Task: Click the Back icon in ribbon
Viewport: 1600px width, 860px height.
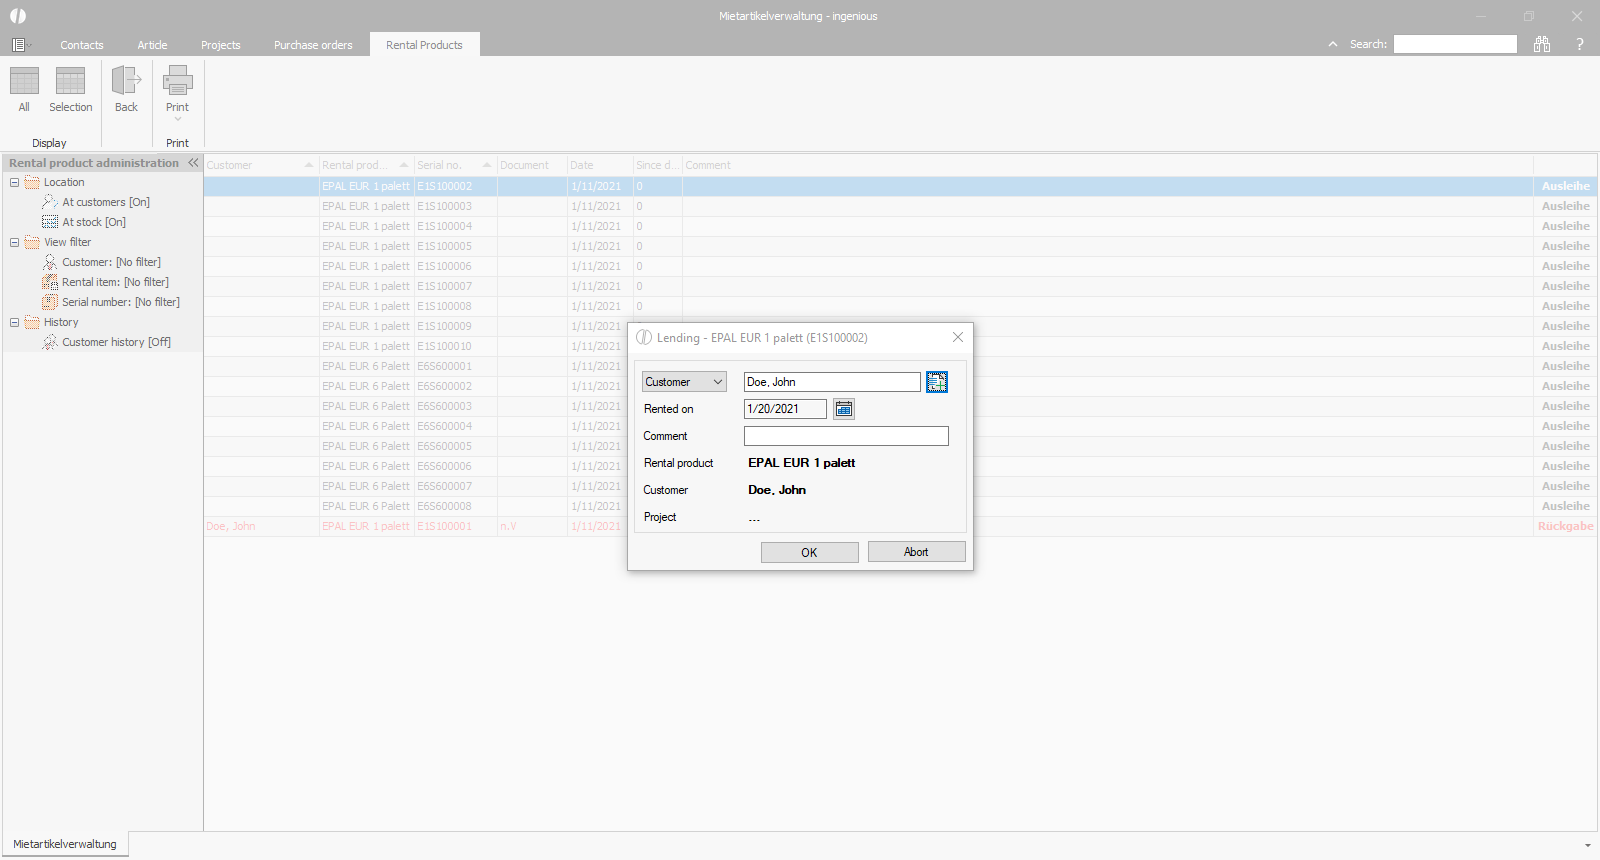Action: (126, 82)
